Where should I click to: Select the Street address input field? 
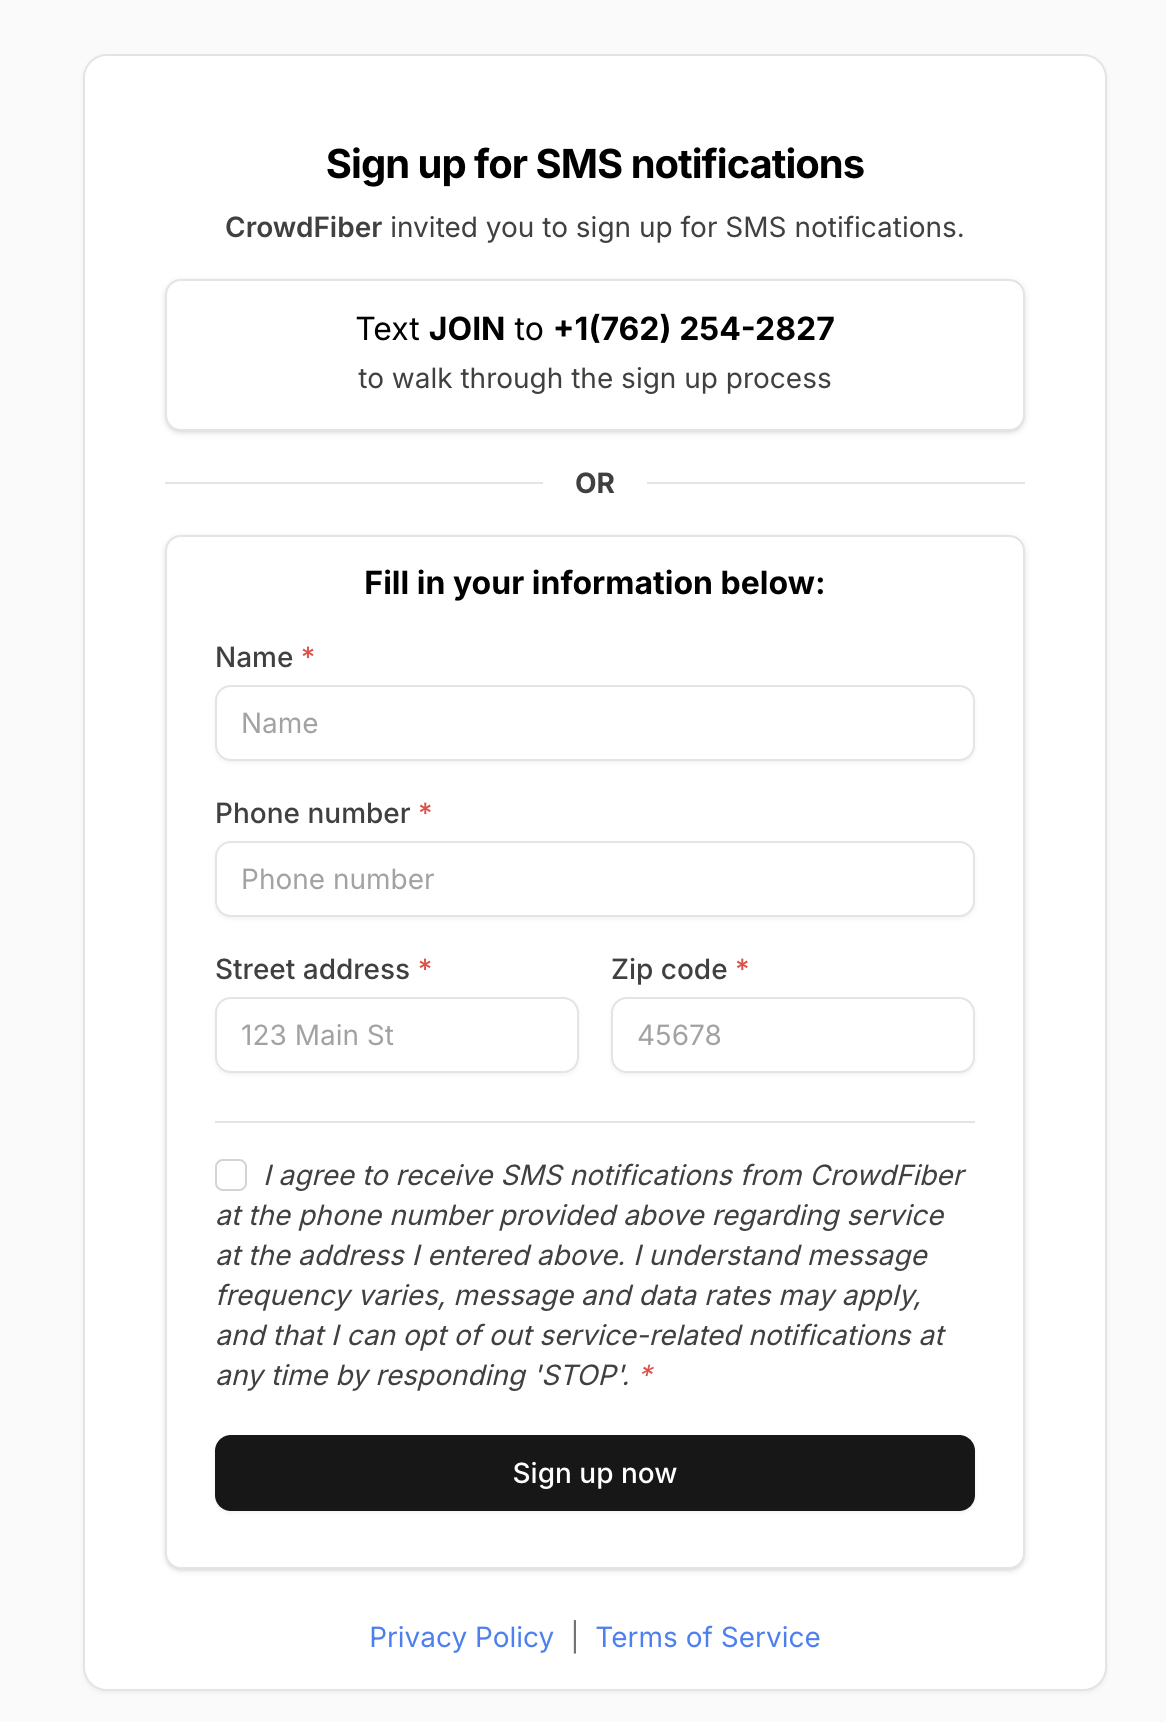396,1035
